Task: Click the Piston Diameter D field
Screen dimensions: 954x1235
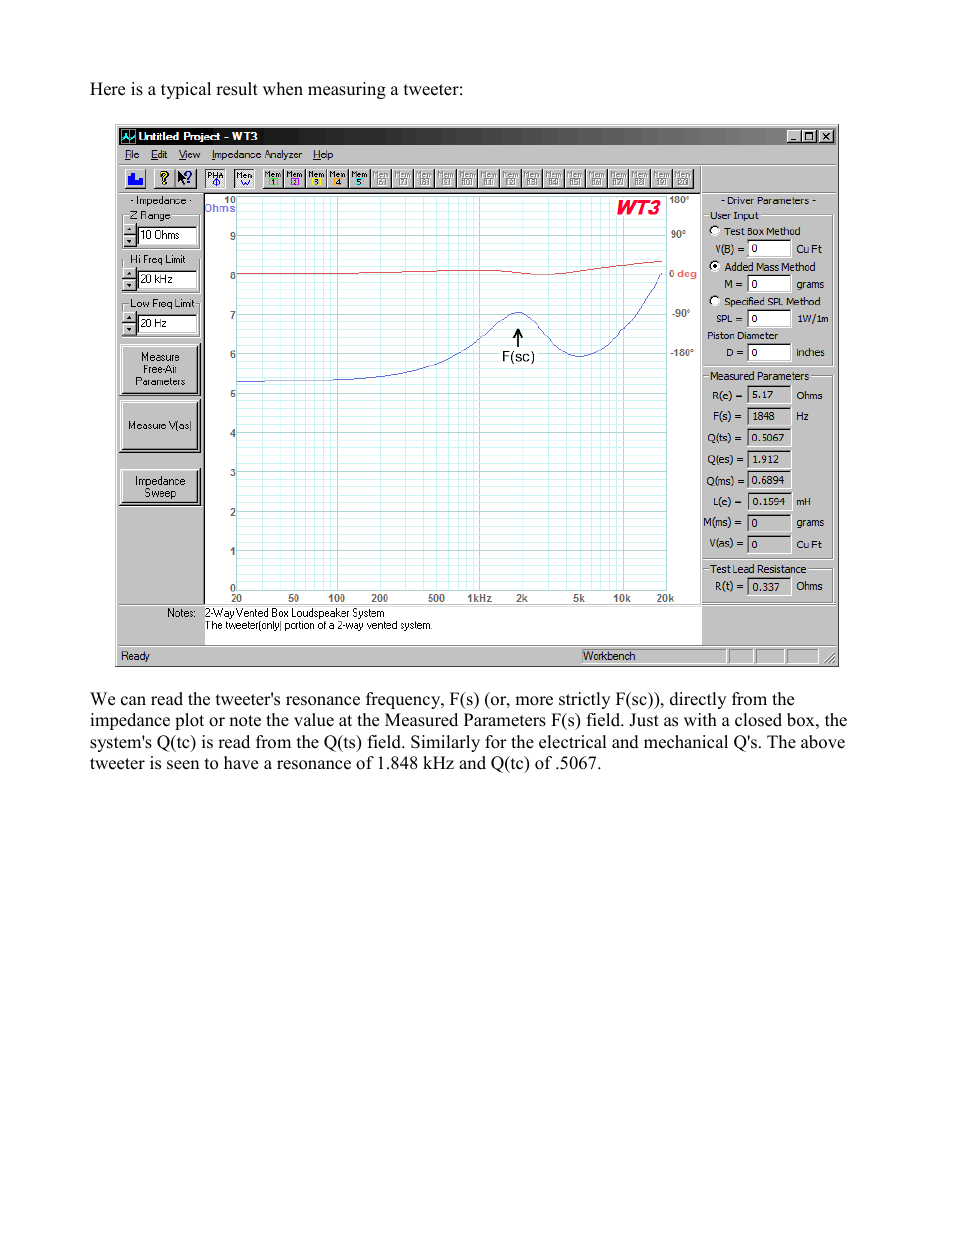Action: 769,353
